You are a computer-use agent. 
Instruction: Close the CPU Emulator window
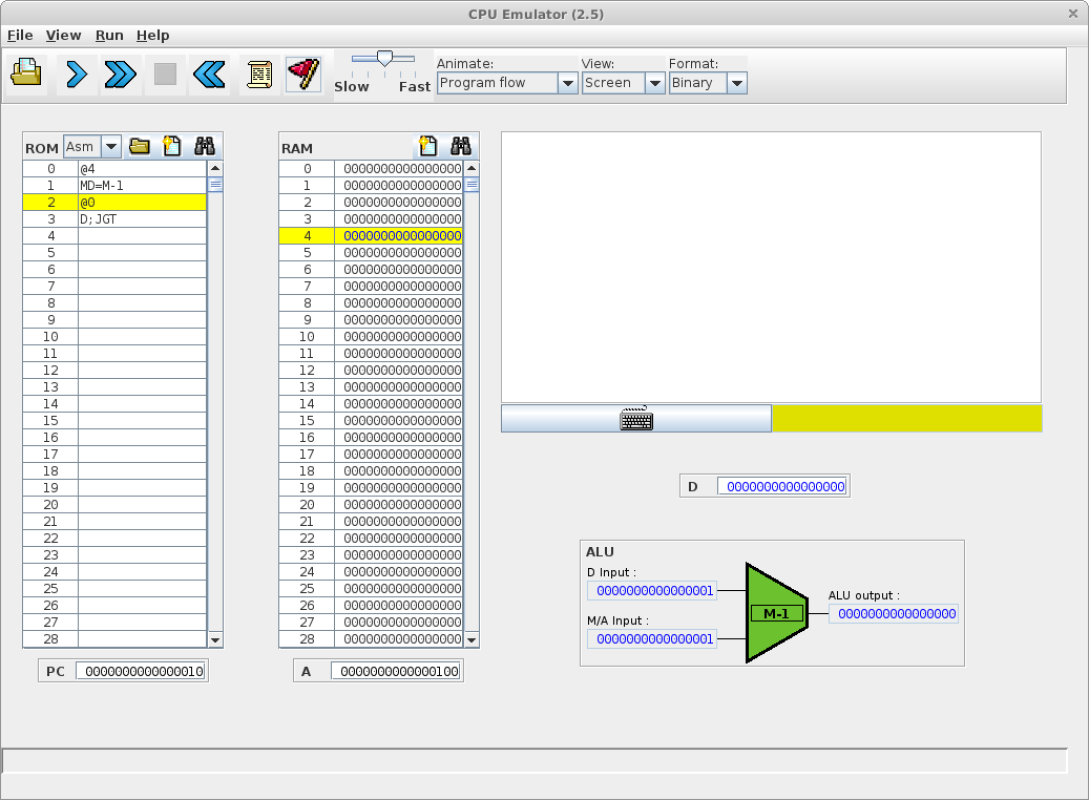pyautogui.click(x=1072, y=13)
